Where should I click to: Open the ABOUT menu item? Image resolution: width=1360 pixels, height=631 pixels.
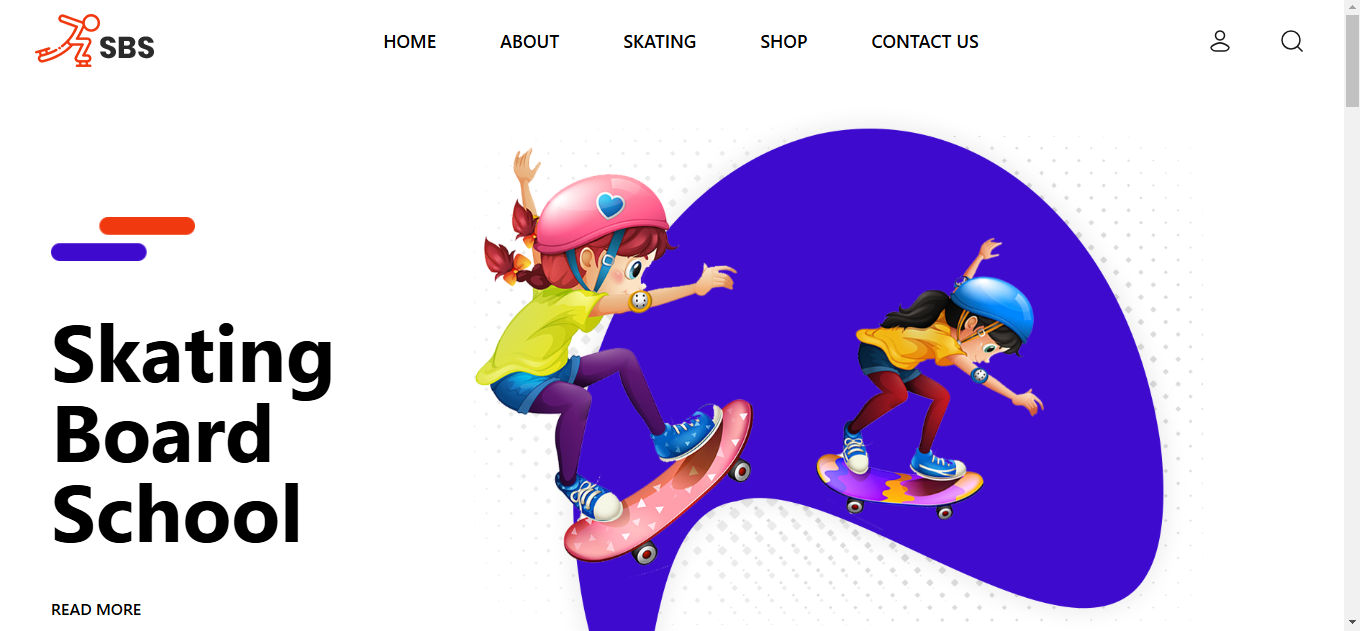(x=530, y=42)
